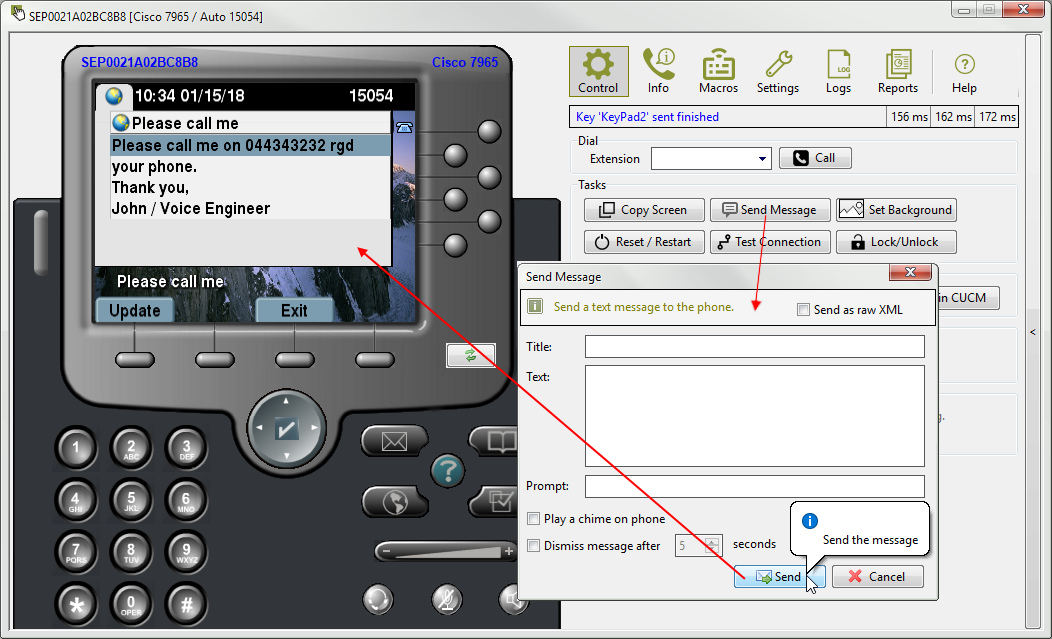Click the navigation pad select center button
The width and height of the screenshot is (1052, 639).
pyautogui.click(x=286, y=428)
